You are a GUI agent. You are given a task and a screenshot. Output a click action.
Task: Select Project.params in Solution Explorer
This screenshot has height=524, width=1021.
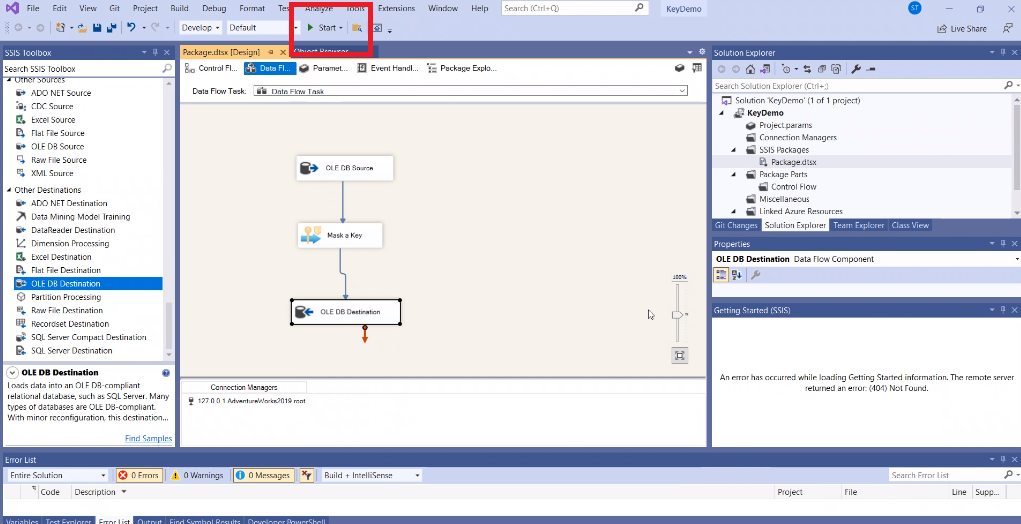(785, 125)
